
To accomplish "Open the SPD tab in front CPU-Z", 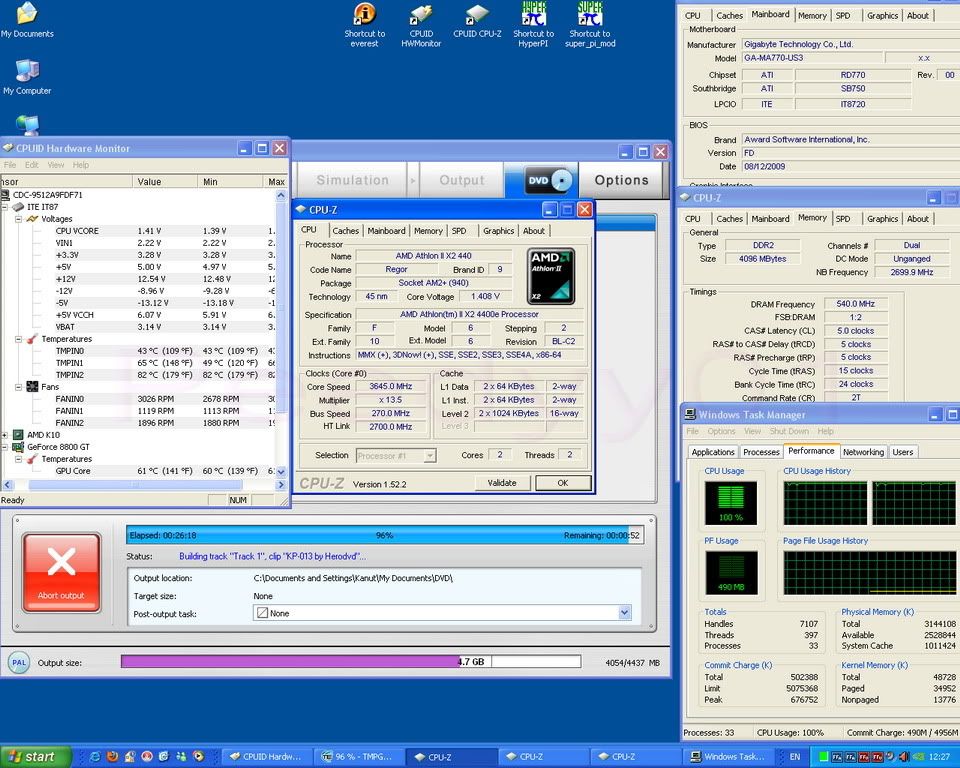I will click(x=459, y=231).
